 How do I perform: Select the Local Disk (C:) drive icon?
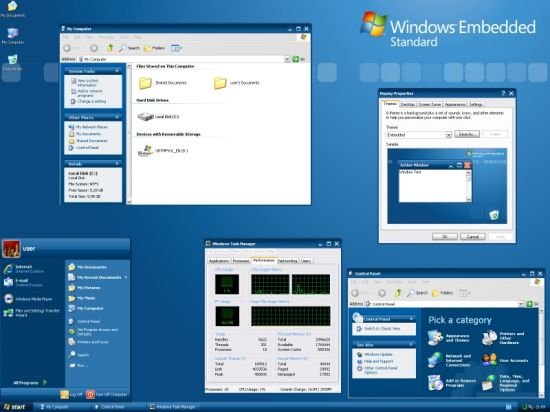(145, 116)
